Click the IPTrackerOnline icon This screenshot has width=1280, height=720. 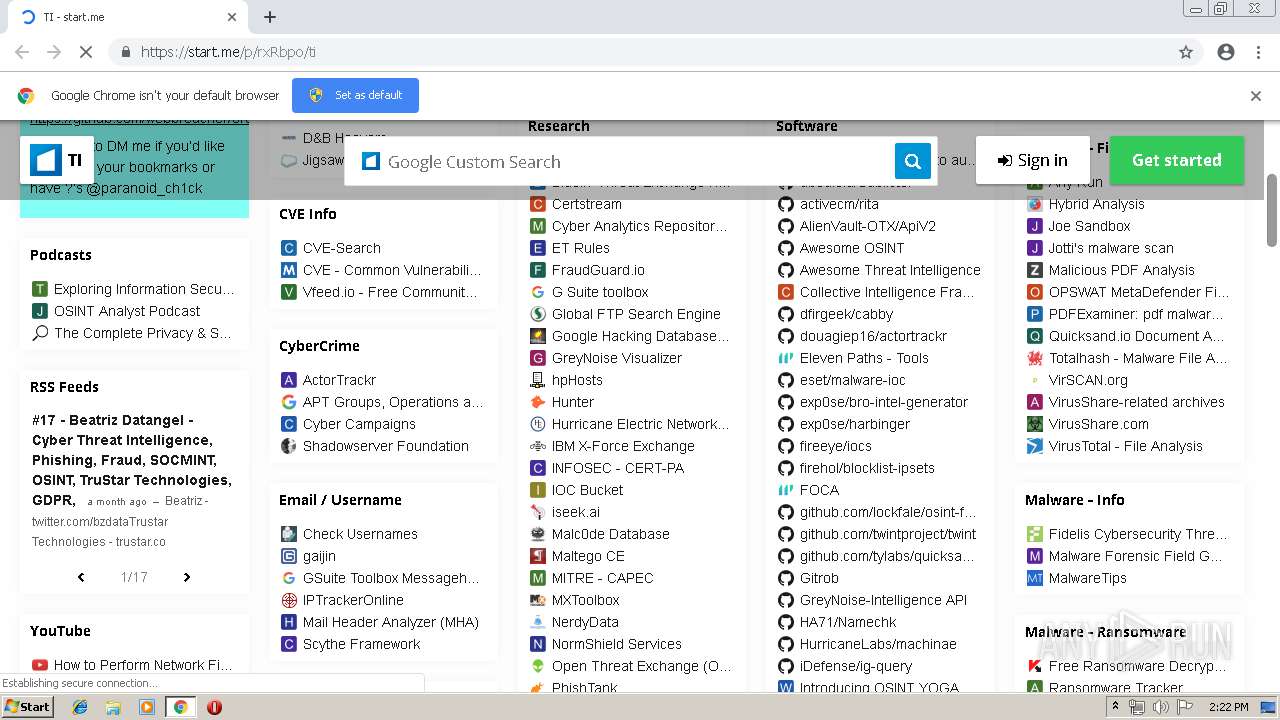(x=289, y=600)
